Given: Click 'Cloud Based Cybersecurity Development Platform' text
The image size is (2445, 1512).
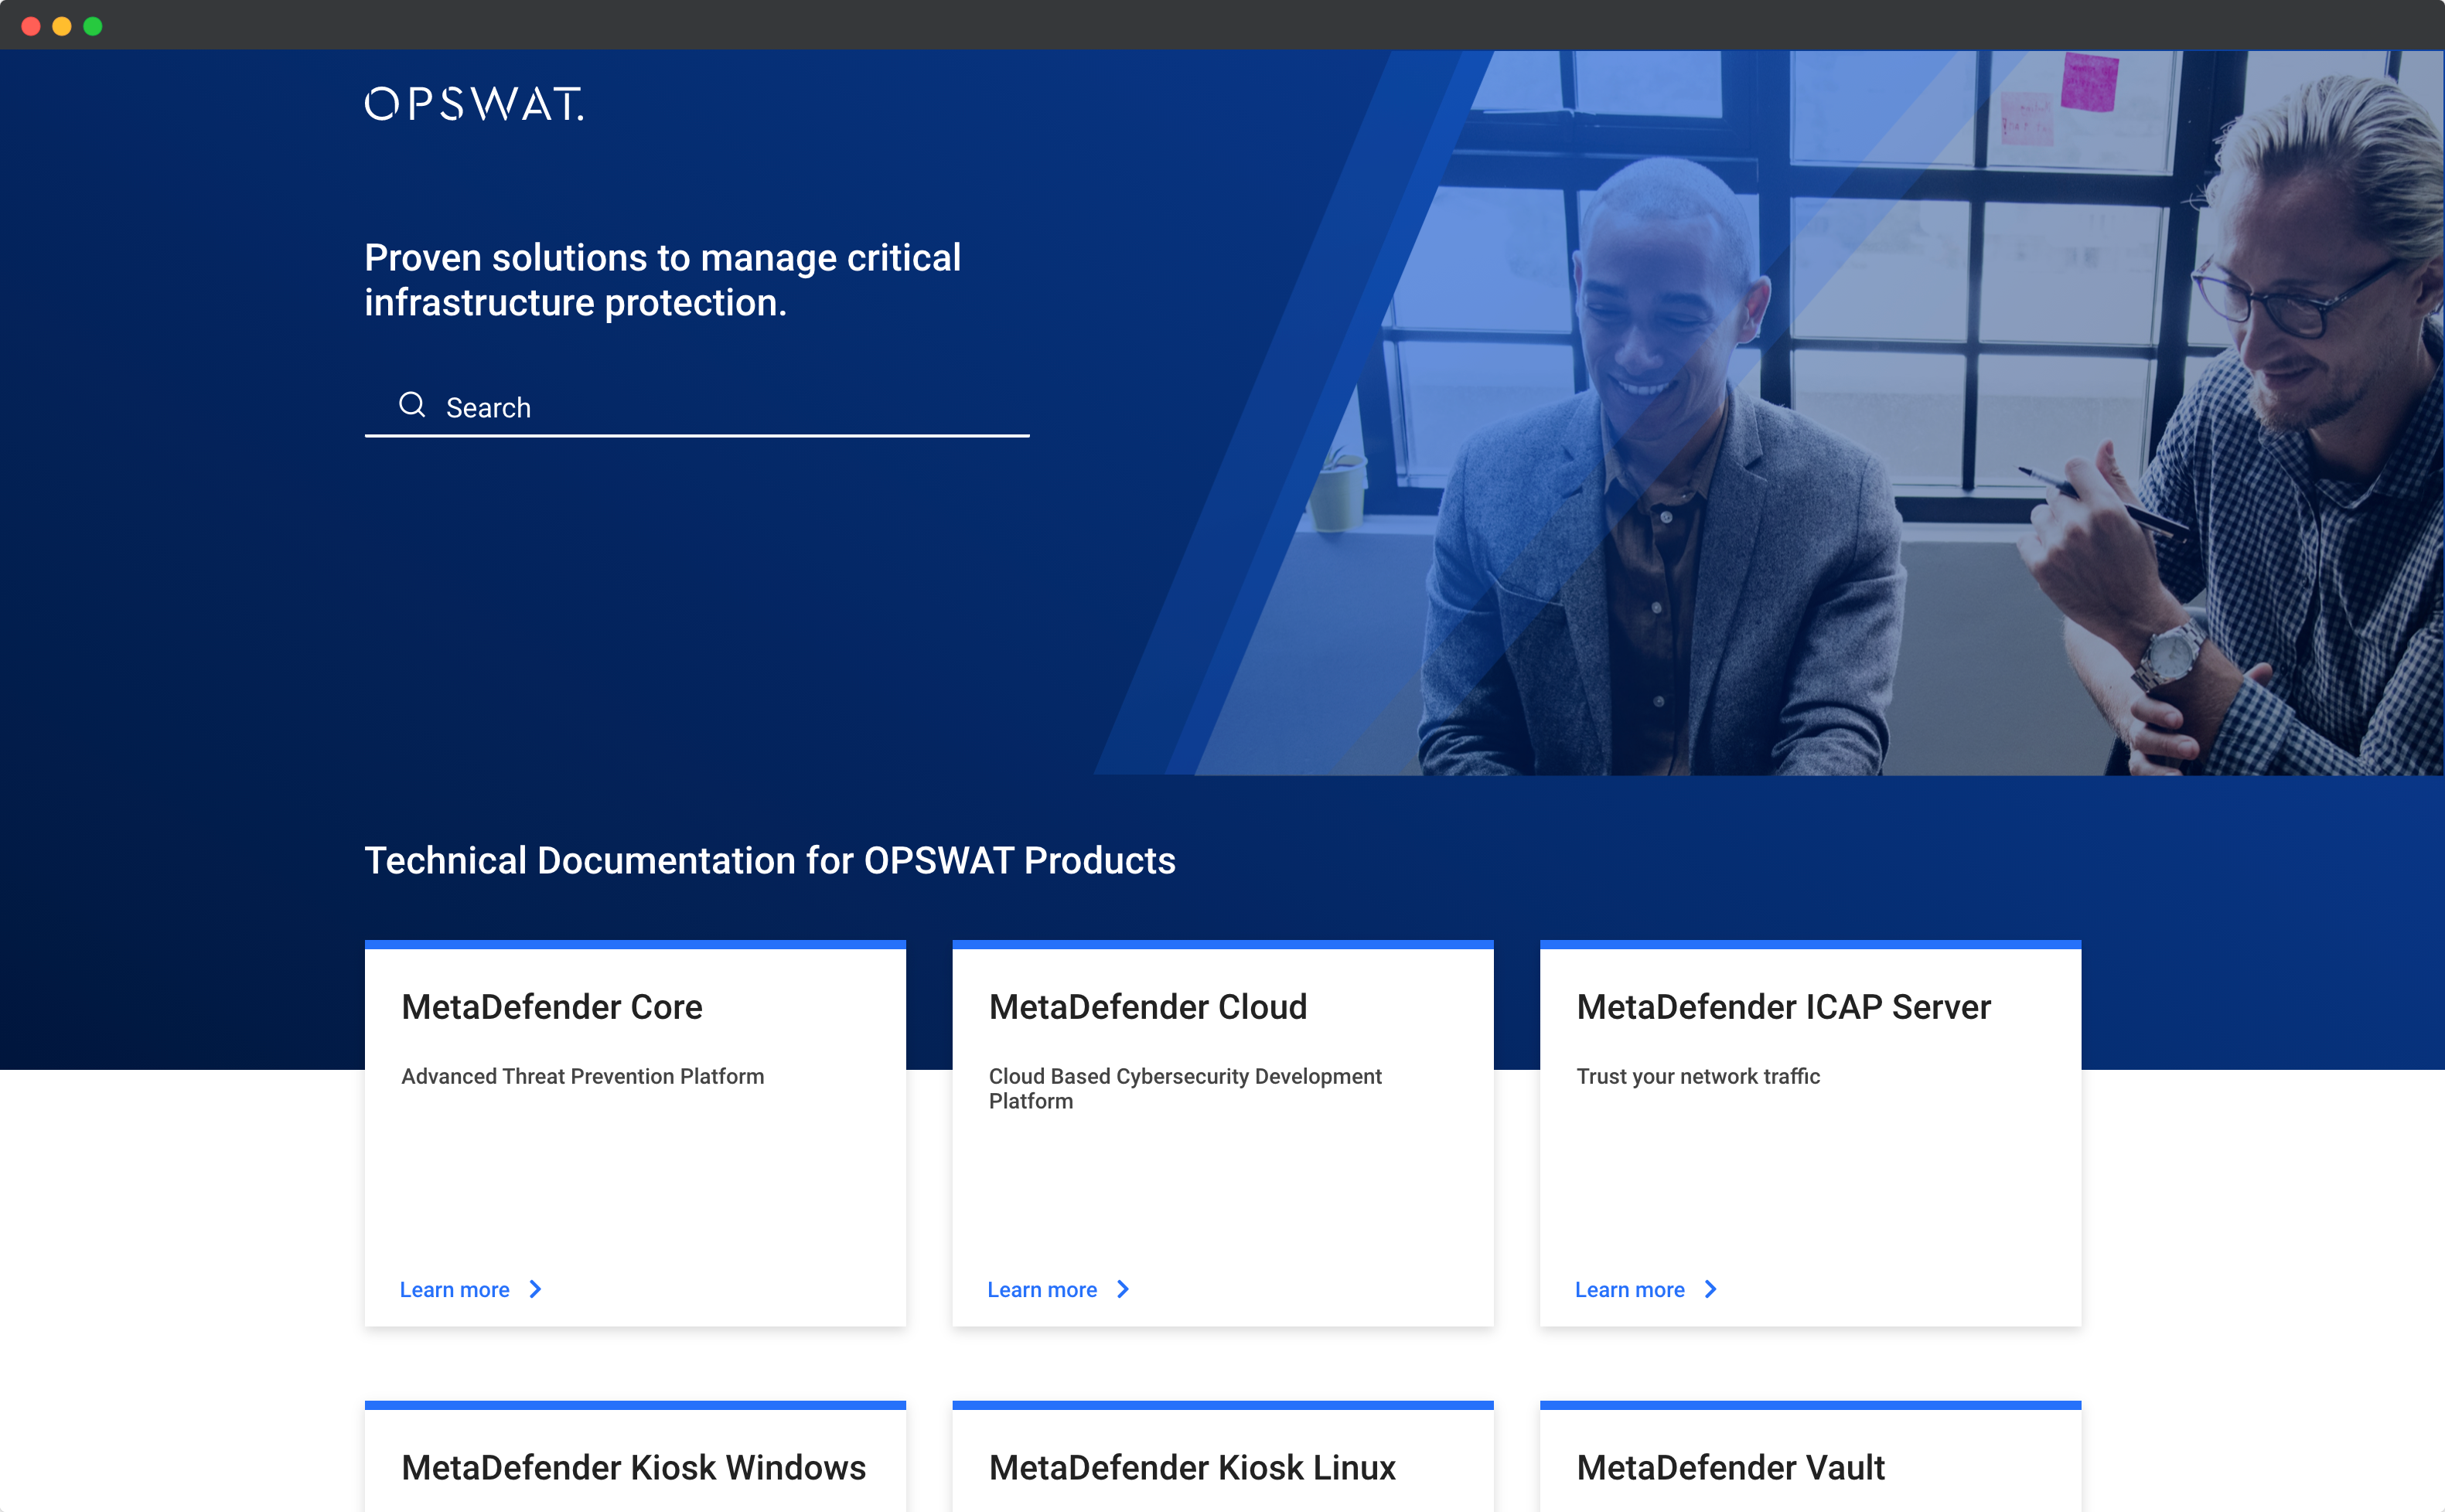Looking at the screenshot, I should [x=1185, y=1089].
